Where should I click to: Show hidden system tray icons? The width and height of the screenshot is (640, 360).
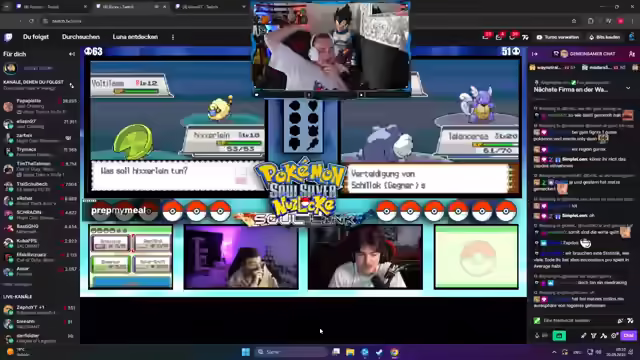(x=554, y=352)
